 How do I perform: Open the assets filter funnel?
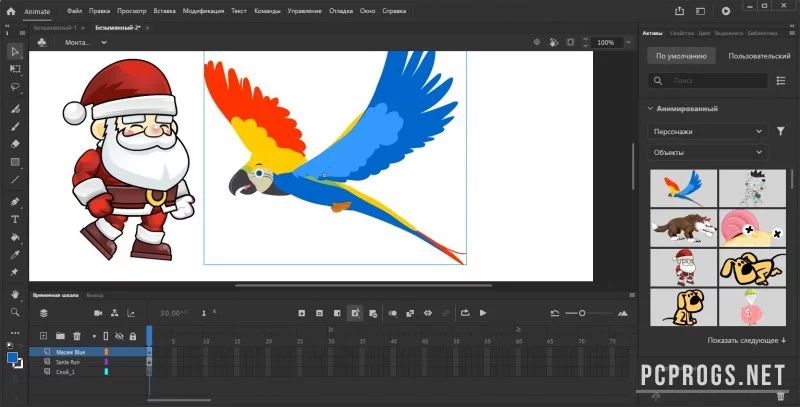coord(780,131)
